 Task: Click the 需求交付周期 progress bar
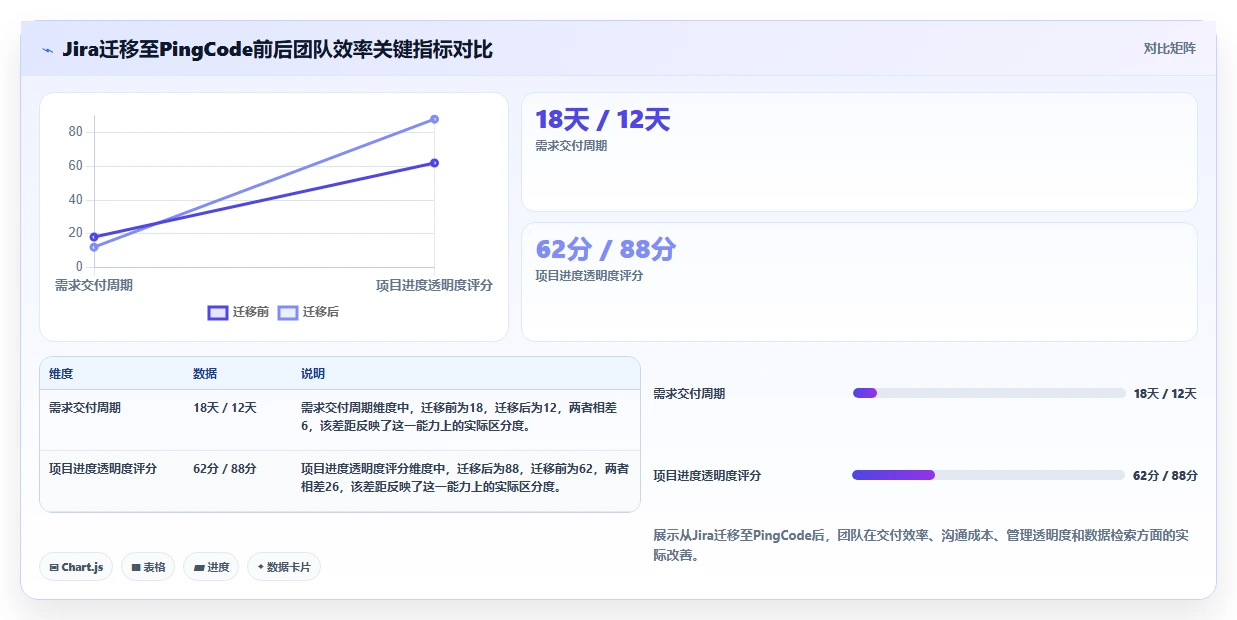[x=989, y=393]
